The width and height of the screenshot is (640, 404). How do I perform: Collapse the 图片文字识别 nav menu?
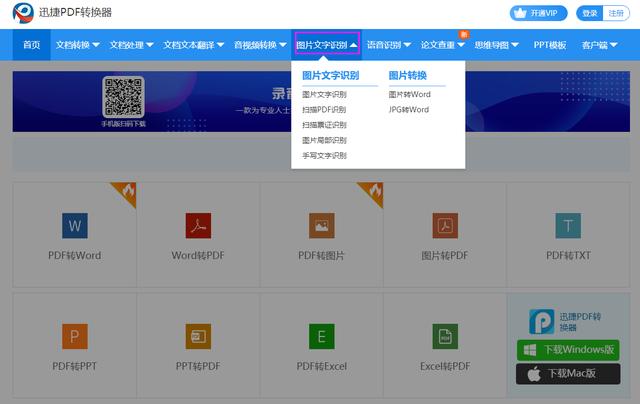coord(327,45)
